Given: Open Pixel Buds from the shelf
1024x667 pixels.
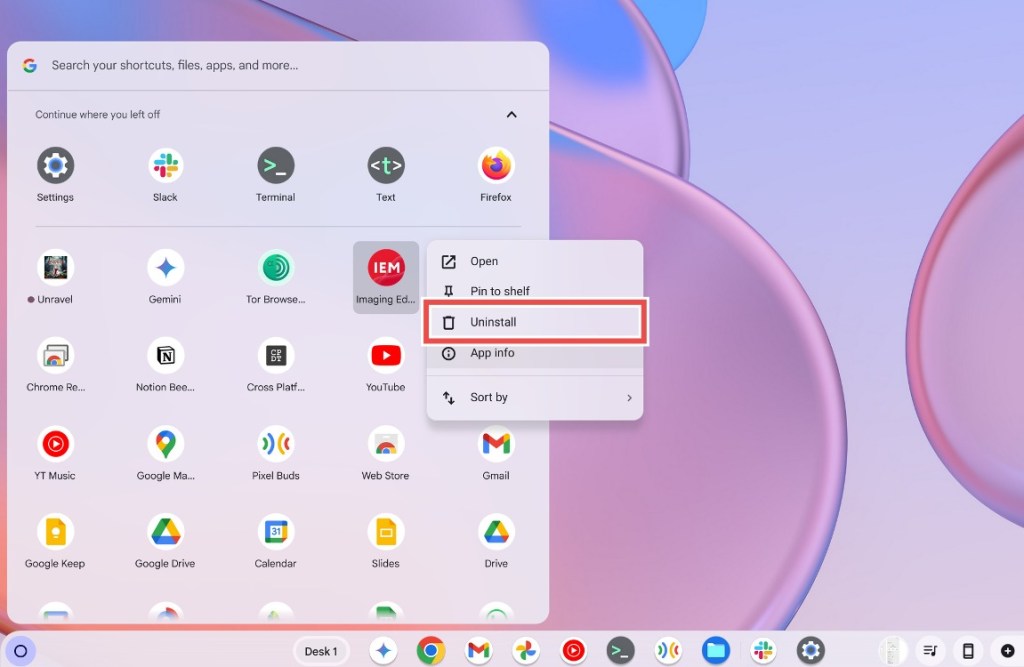Looking at the screenshot, I should coord(668,651).
